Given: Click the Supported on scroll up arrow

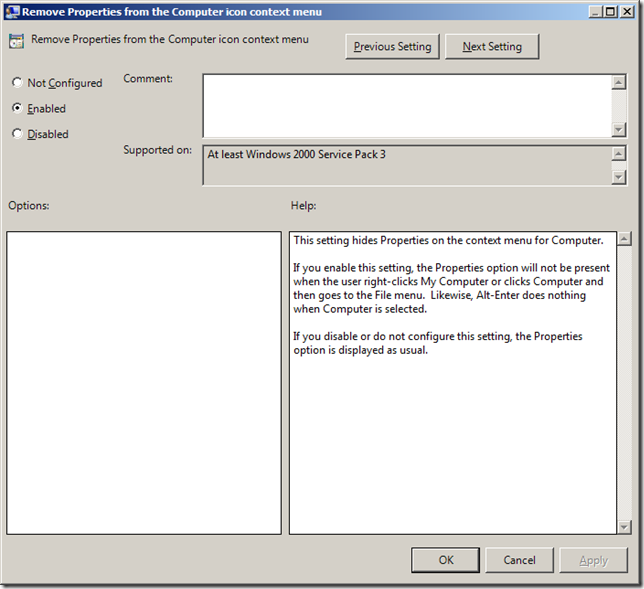Looking at the screenshot, I should click(x=619, y=154).
